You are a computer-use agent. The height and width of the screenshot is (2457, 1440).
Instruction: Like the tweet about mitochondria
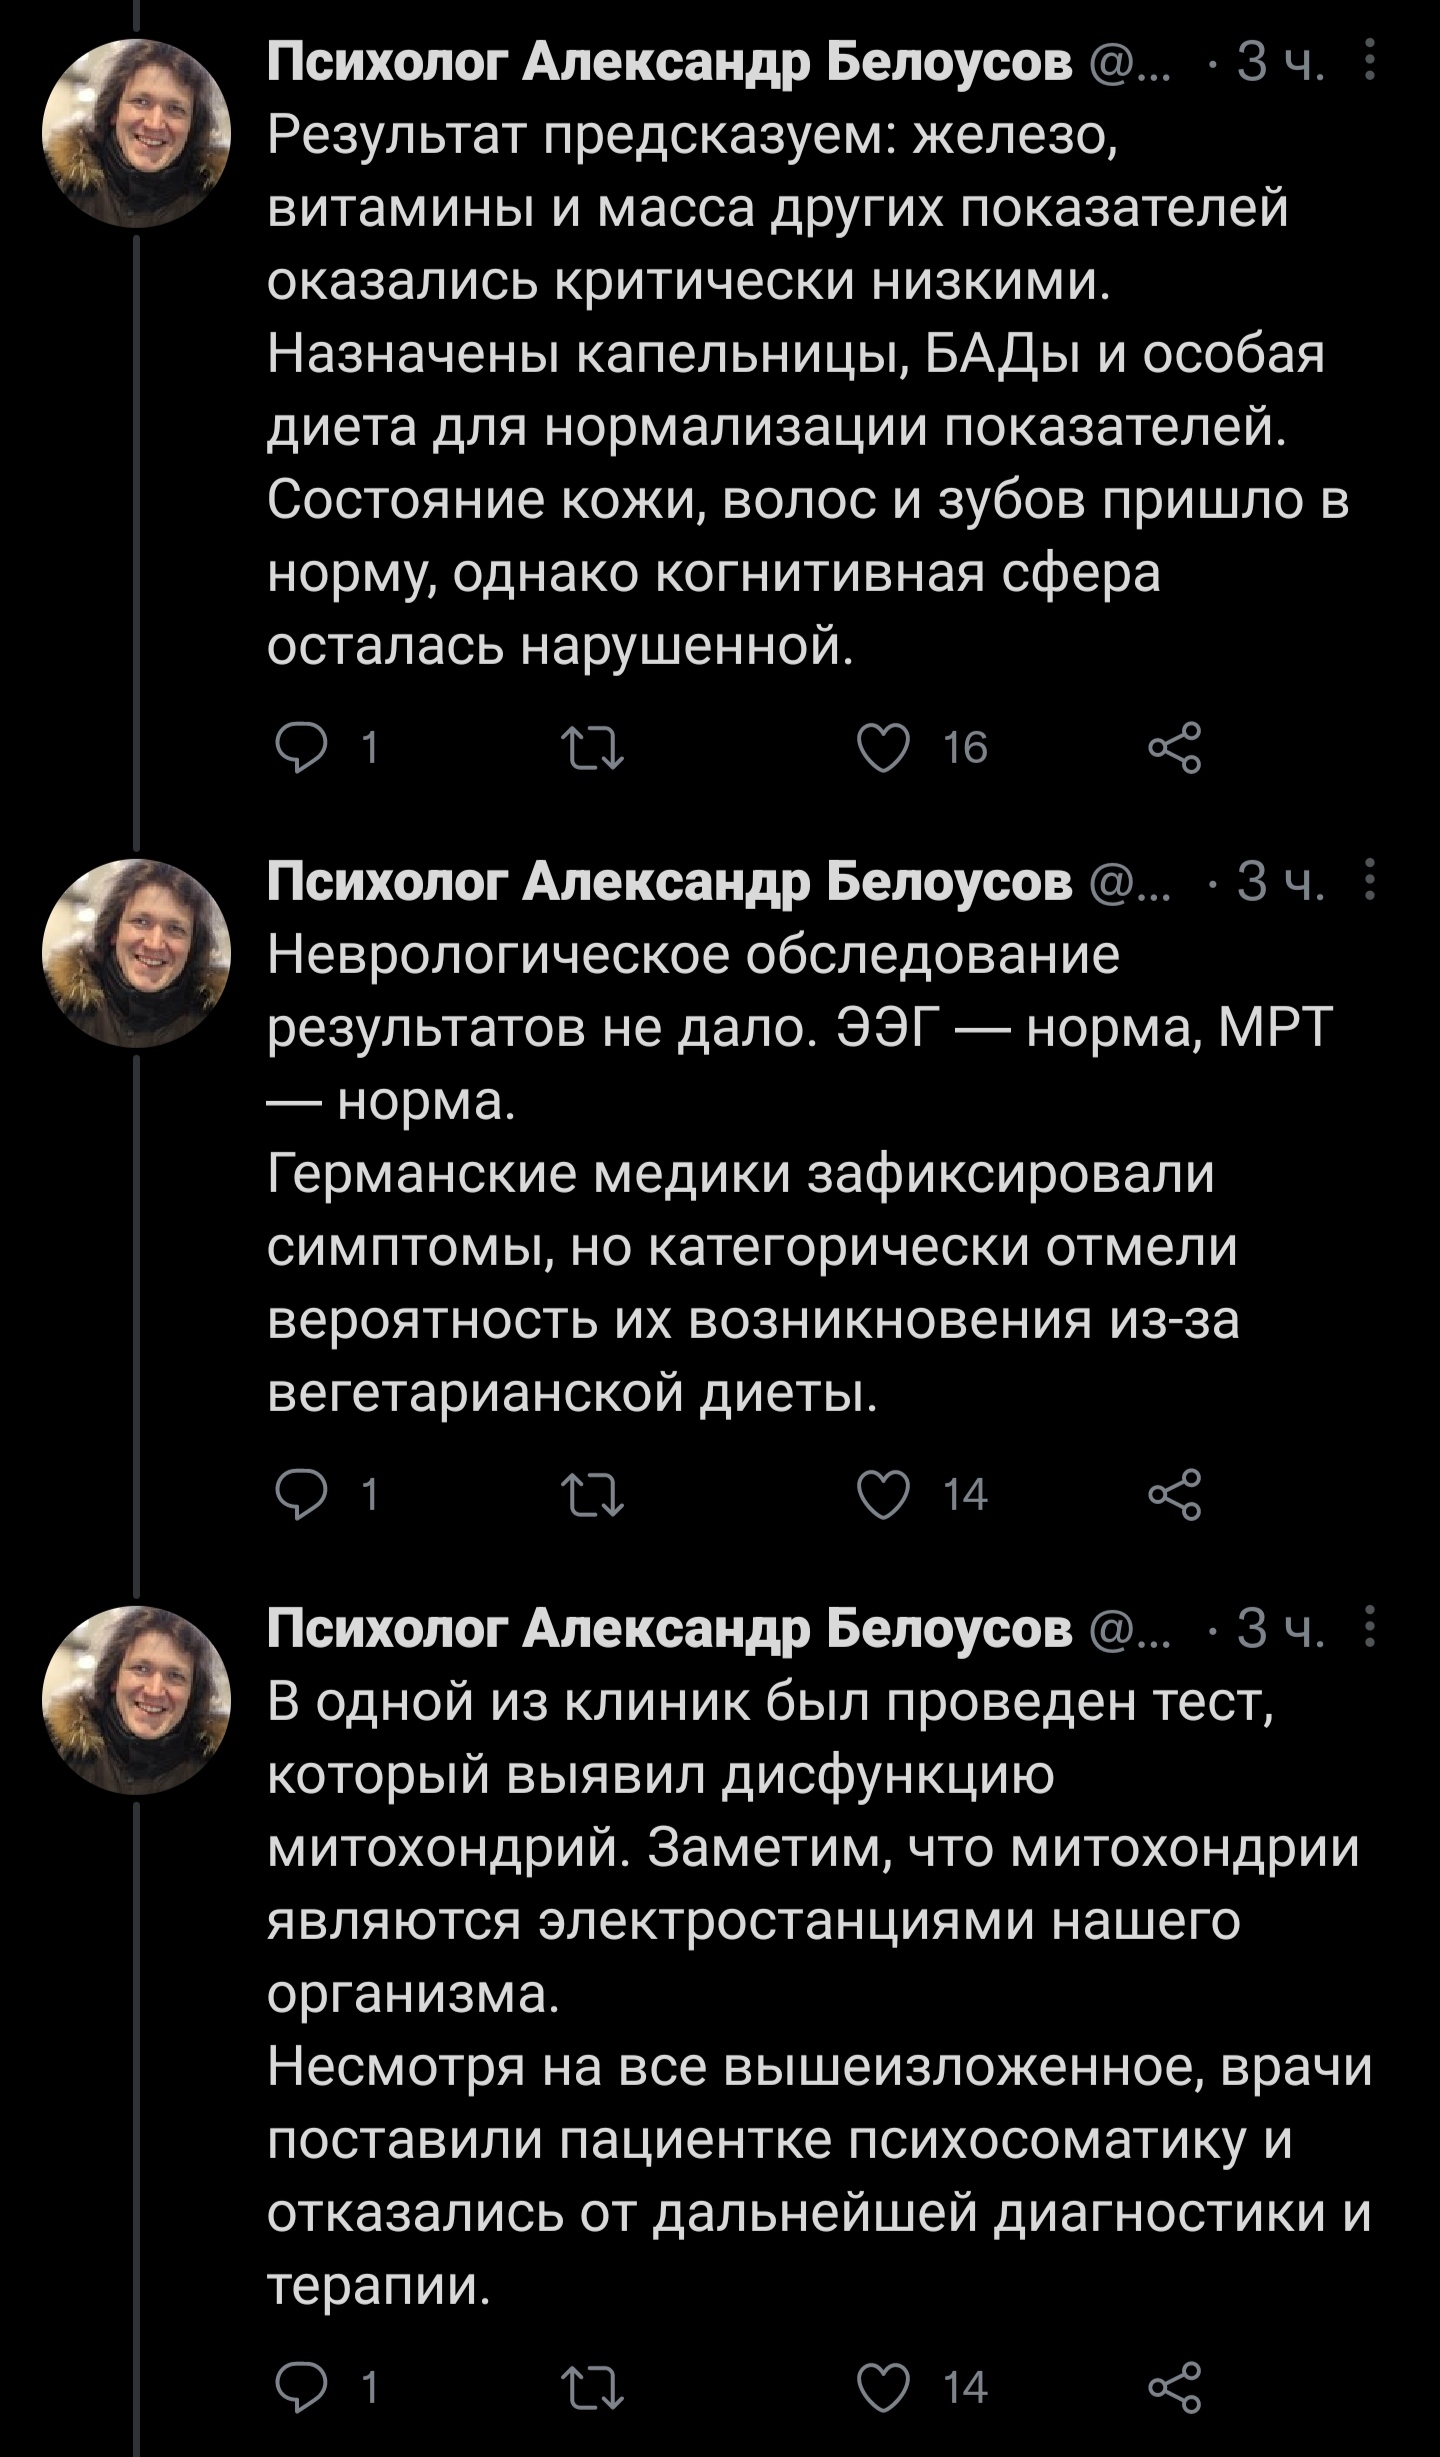[x=885, y=2388]
